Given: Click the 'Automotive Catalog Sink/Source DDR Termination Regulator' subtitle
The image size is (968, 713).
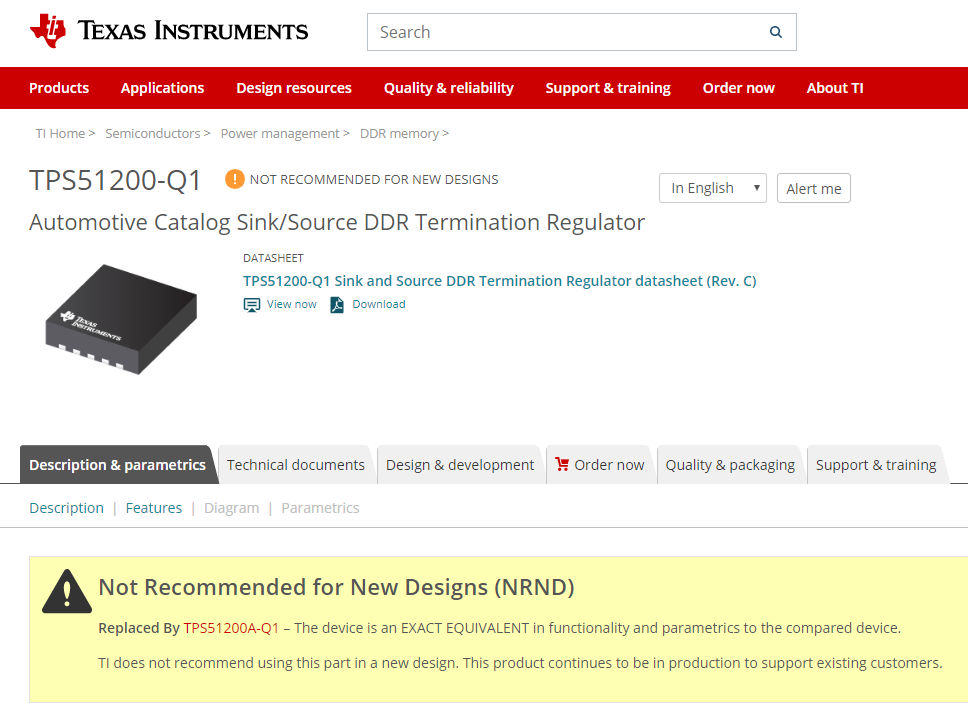Looking at the screenshot, I should (x=337, y=222).
